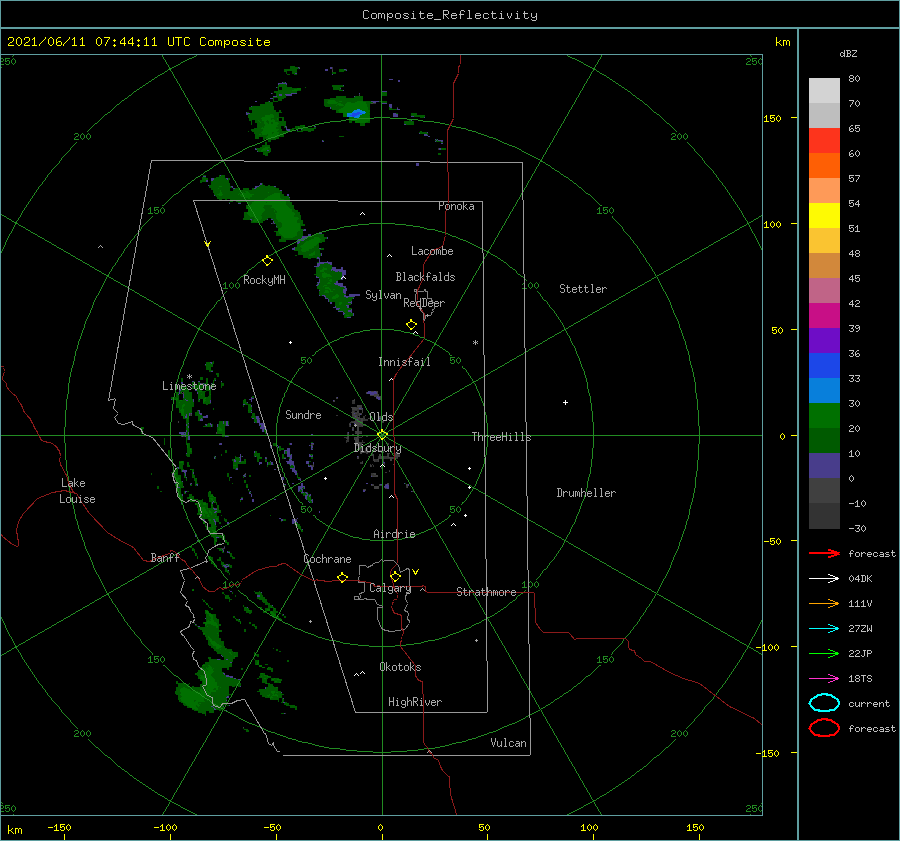Click the asterisk marker above Limestone label
The image size is (900, 841).
click(x=189, y=377)
